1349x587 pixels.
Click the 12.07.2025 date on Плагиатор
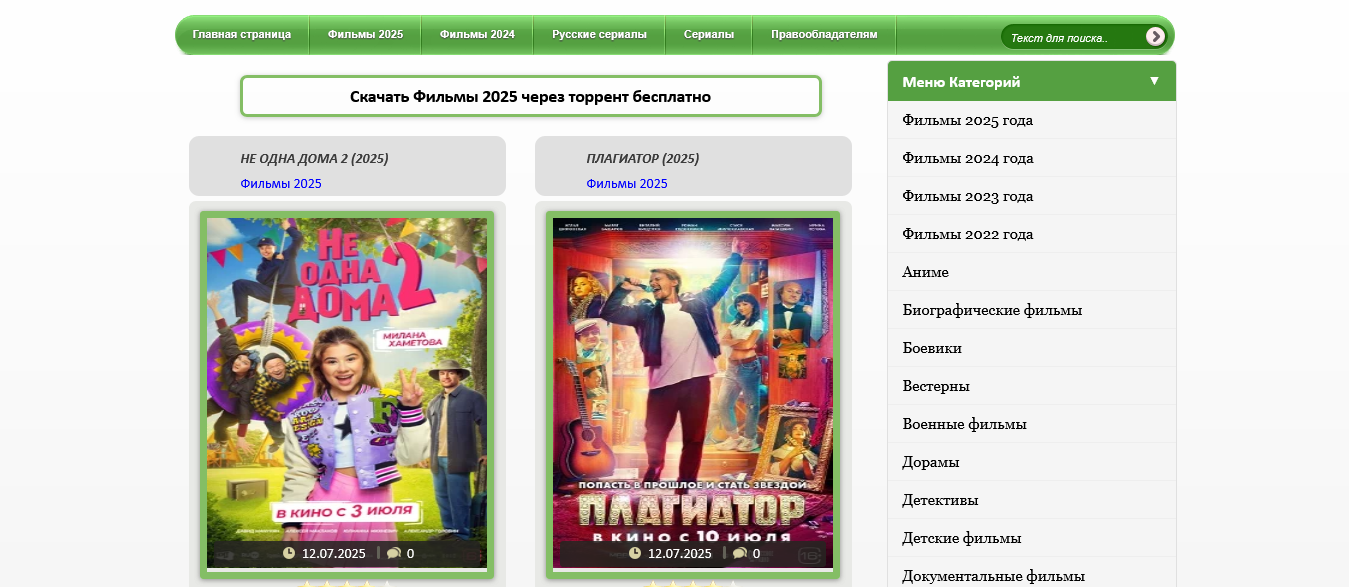click(x=680, y=553)
